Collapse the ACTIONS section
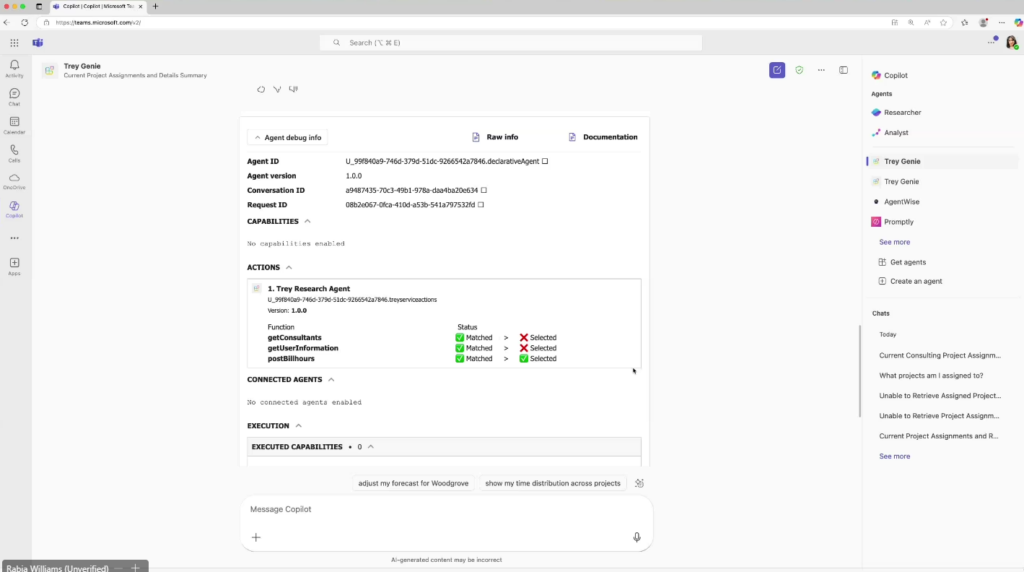The height and width of the screenshot is (572, 1024). pyautogui.click(x=289, y=267)
